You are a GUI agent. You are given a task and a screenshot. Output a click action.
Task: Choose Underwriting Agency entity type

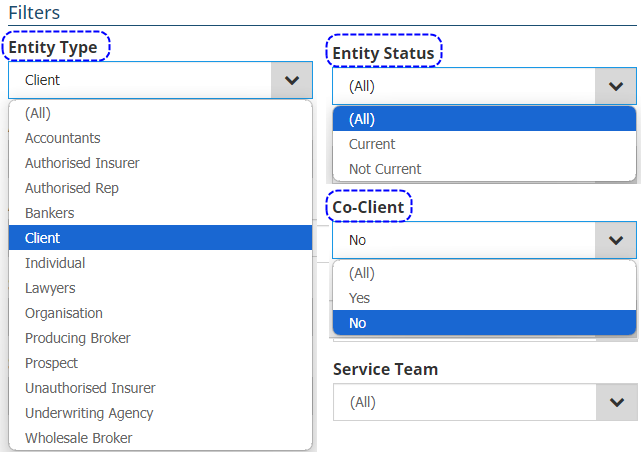[89, 413]
